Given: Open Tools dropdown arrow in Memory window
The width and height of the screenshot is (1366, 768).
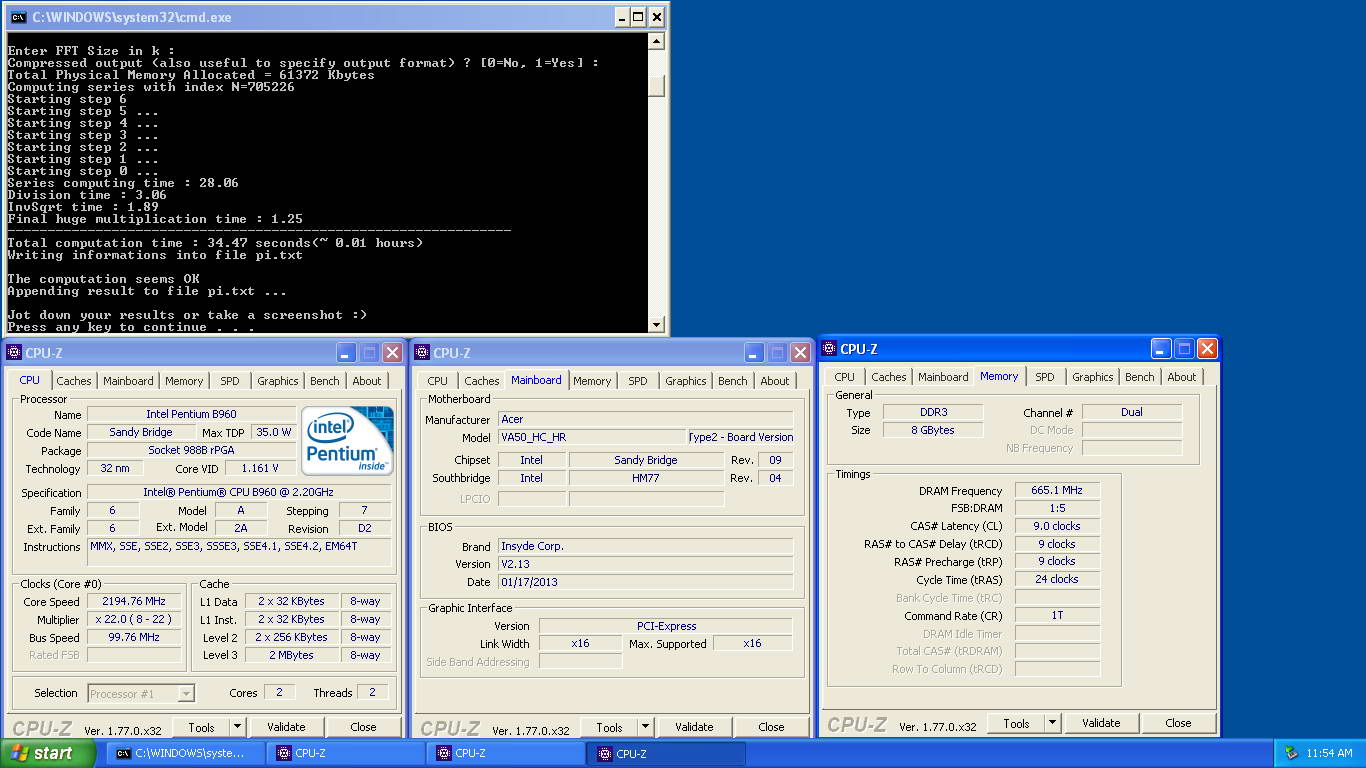Looking at the screenshot, I should click(1053, 723).
